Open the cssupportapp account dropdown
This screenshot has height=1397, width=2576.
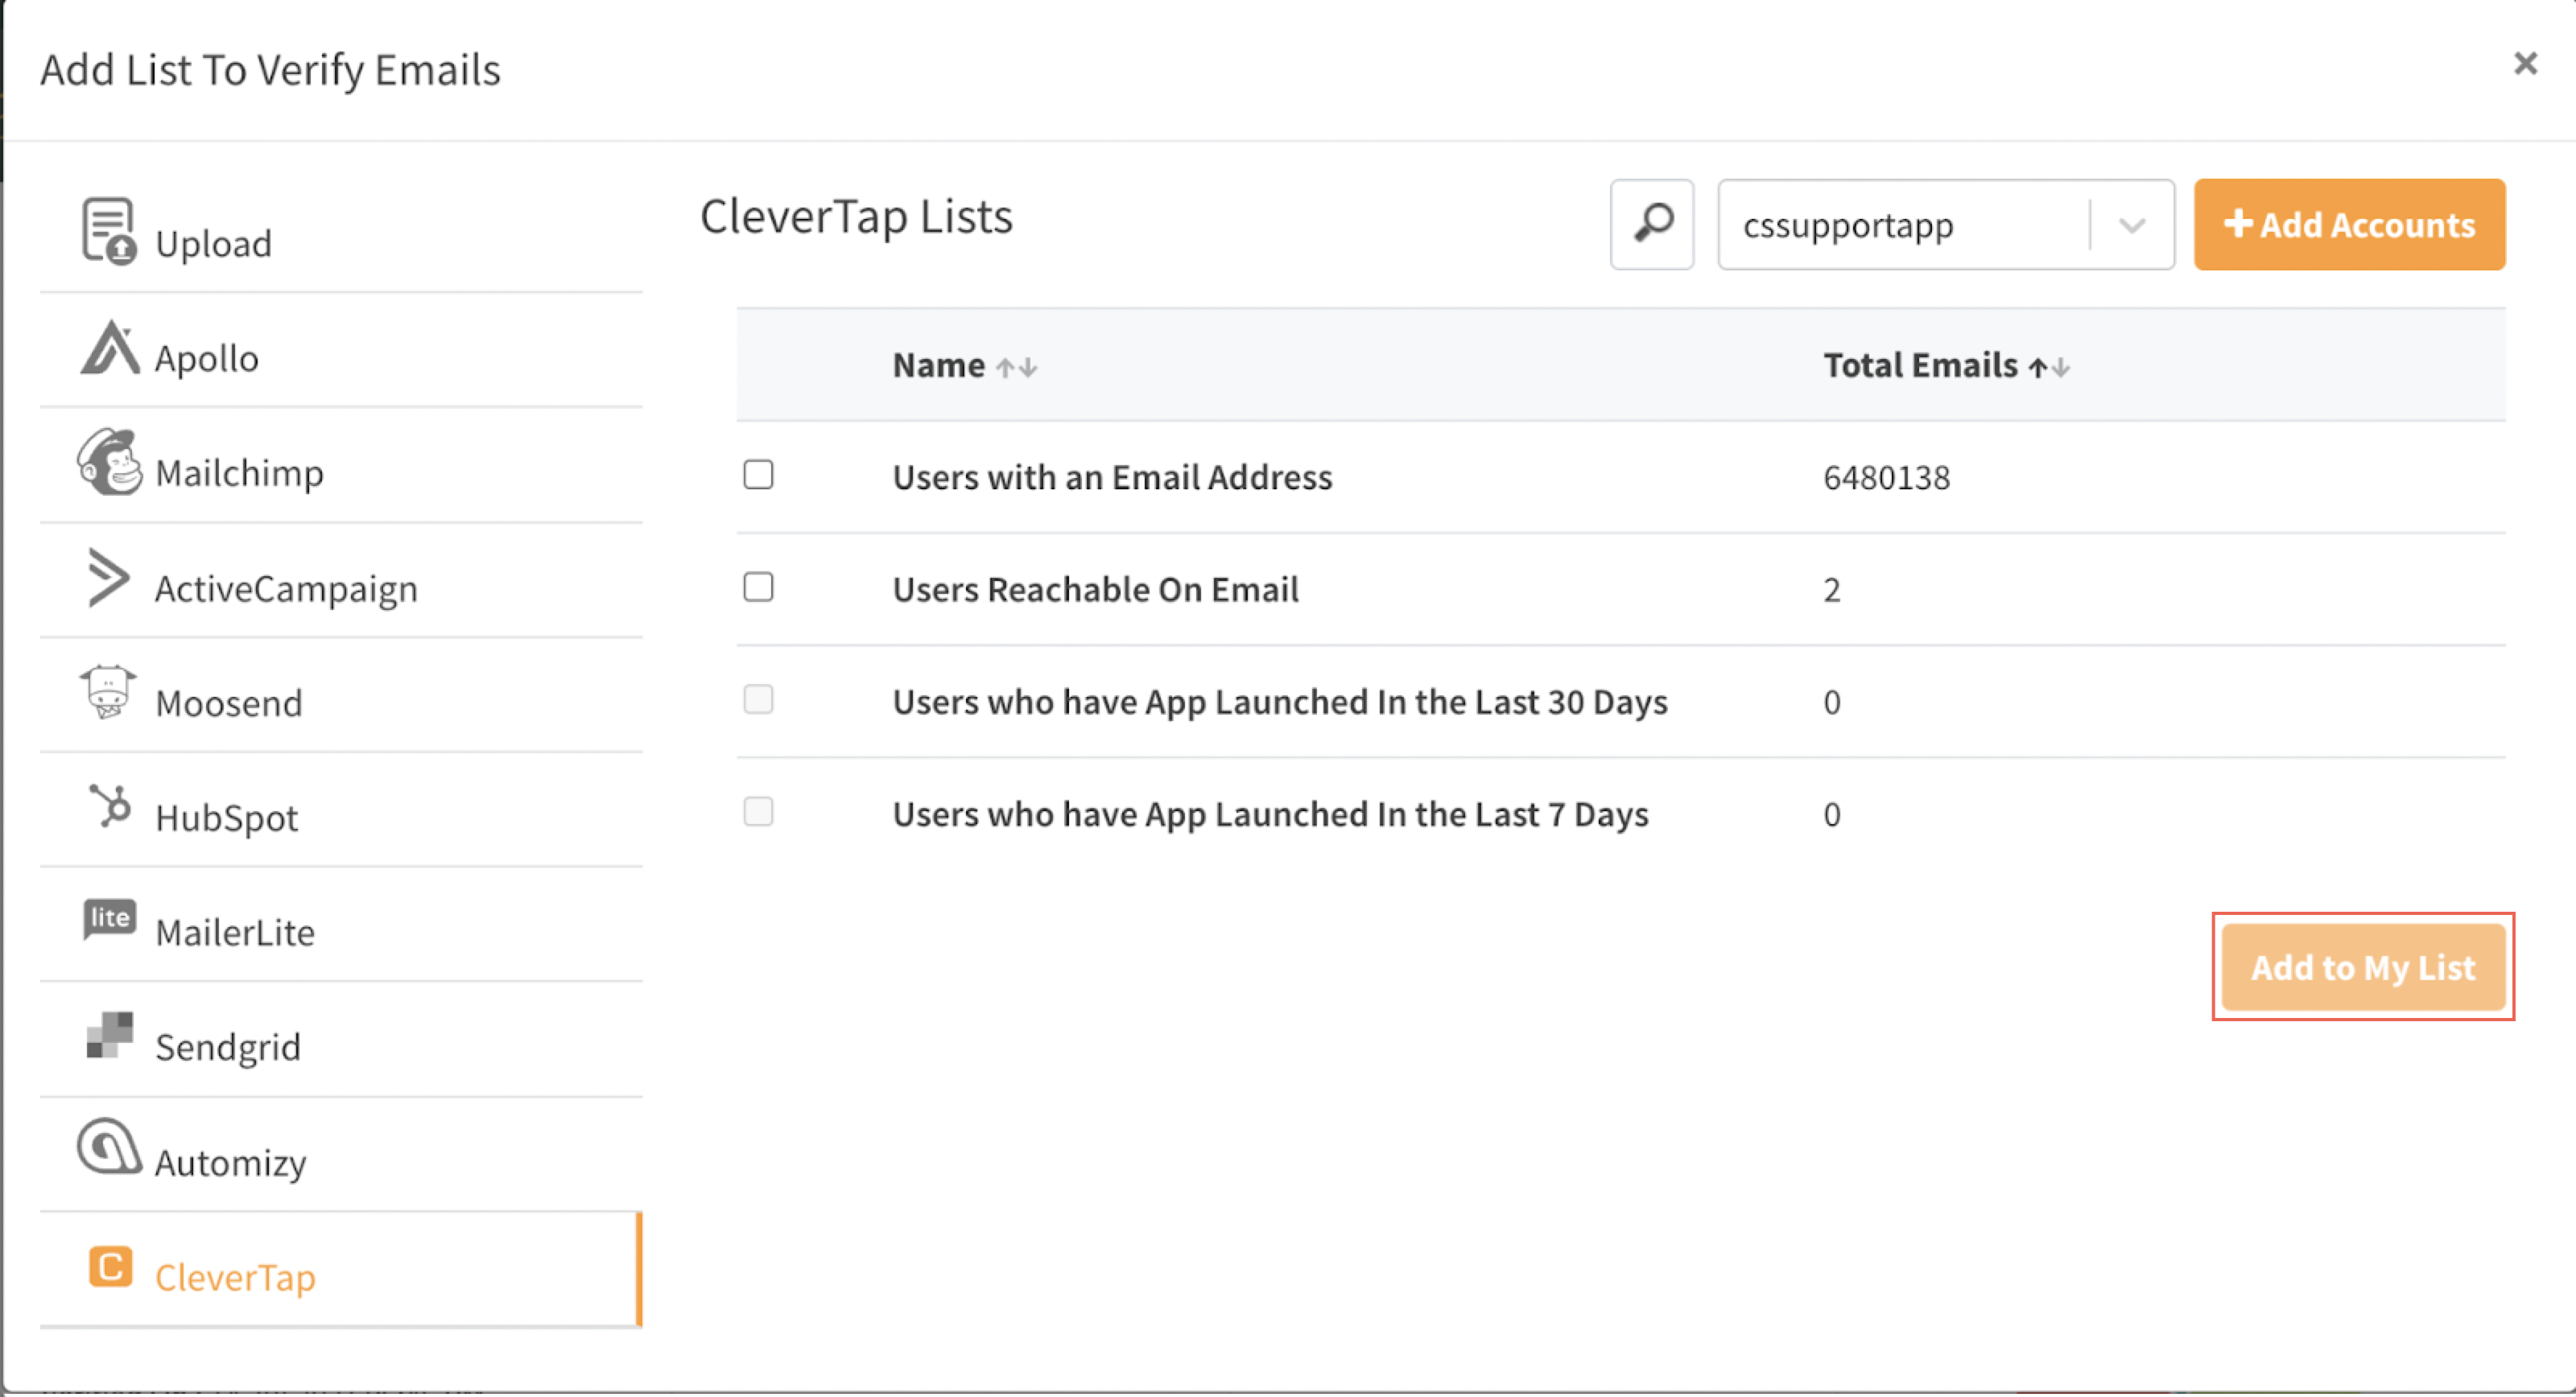coord(2131,225)
